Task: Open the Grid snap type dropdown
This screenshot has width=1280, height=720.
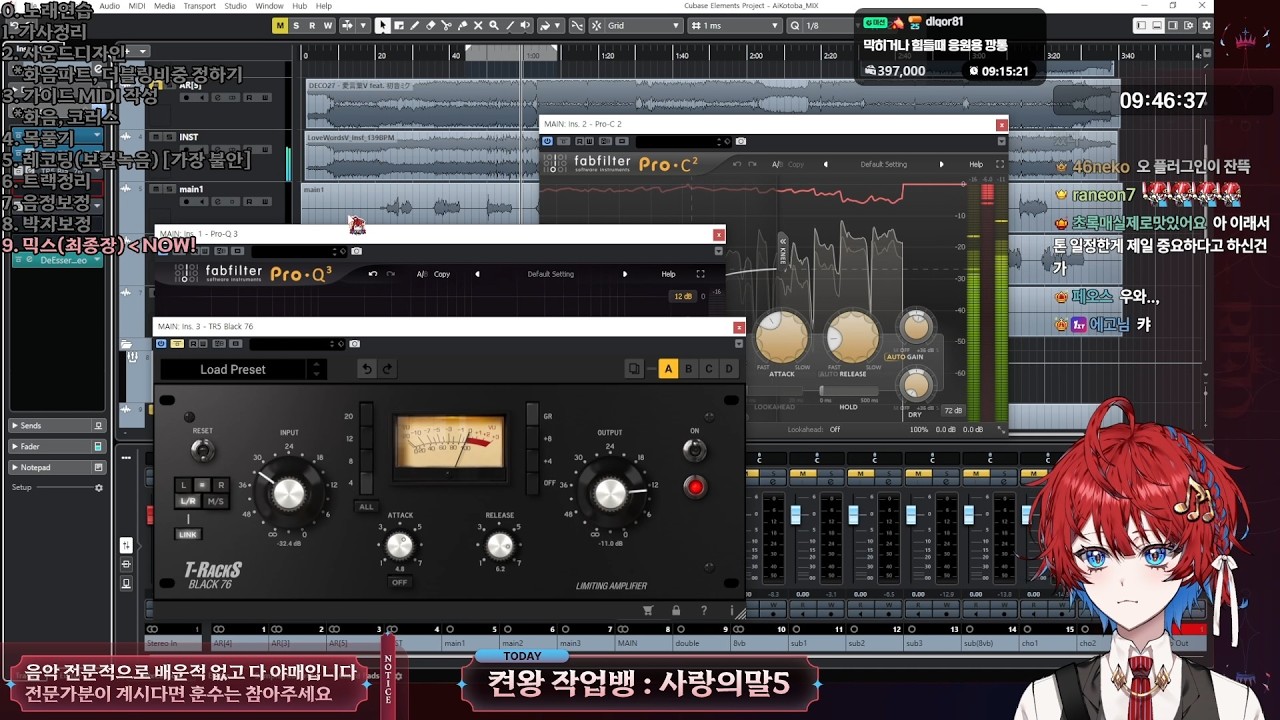Action: pos(644,25)
